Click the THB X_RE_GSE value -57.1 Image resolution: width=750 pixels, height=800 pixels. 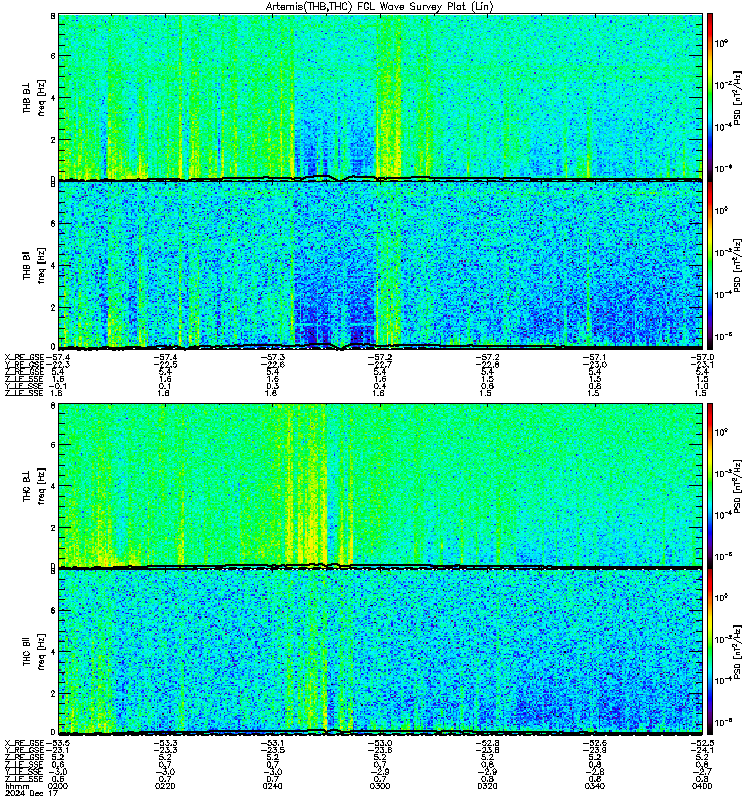point(595,357)
